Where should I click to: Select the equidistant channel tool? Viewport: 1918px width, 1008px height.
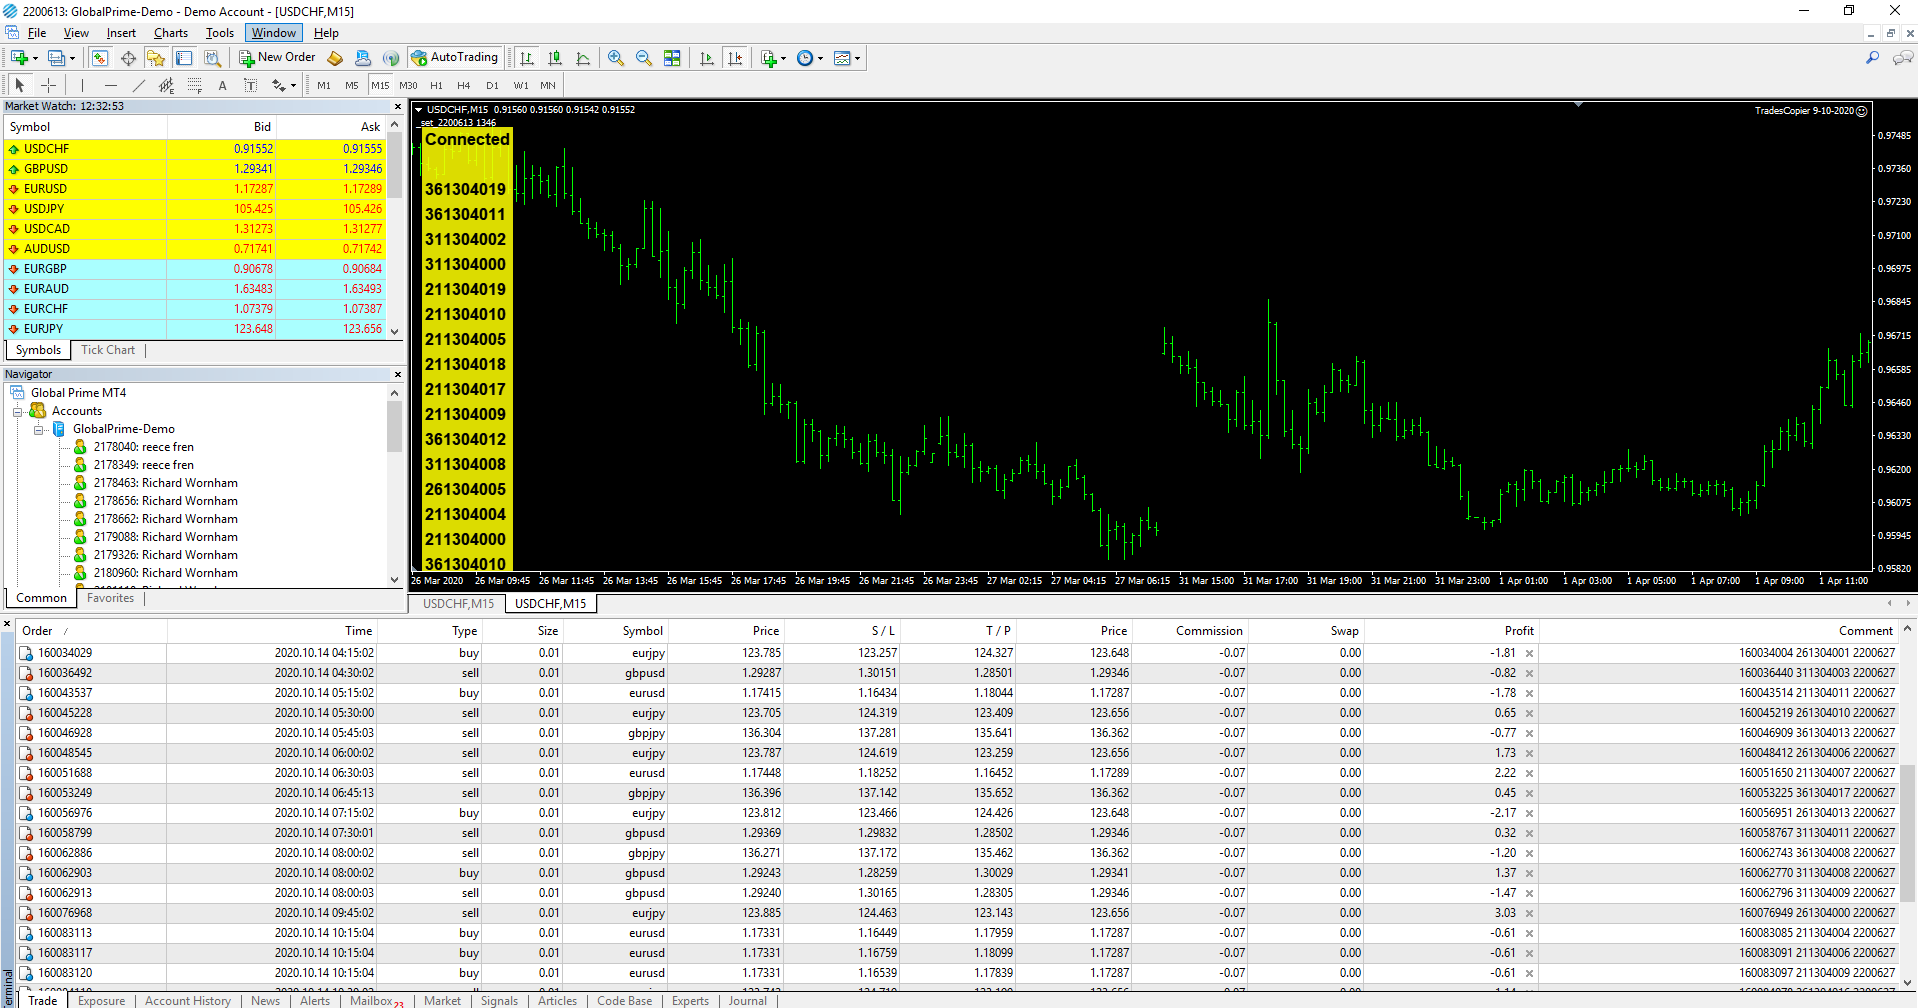[166, 85]
